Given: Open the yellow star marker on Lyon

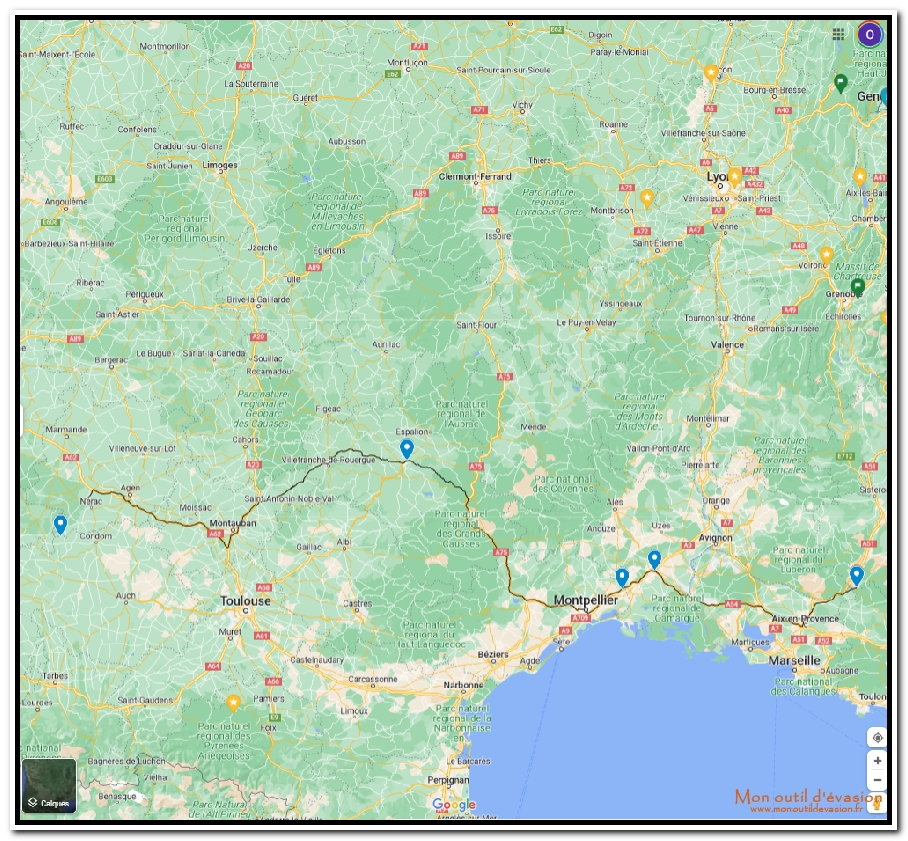Looking at the screenshot, I should coord(734,176).
